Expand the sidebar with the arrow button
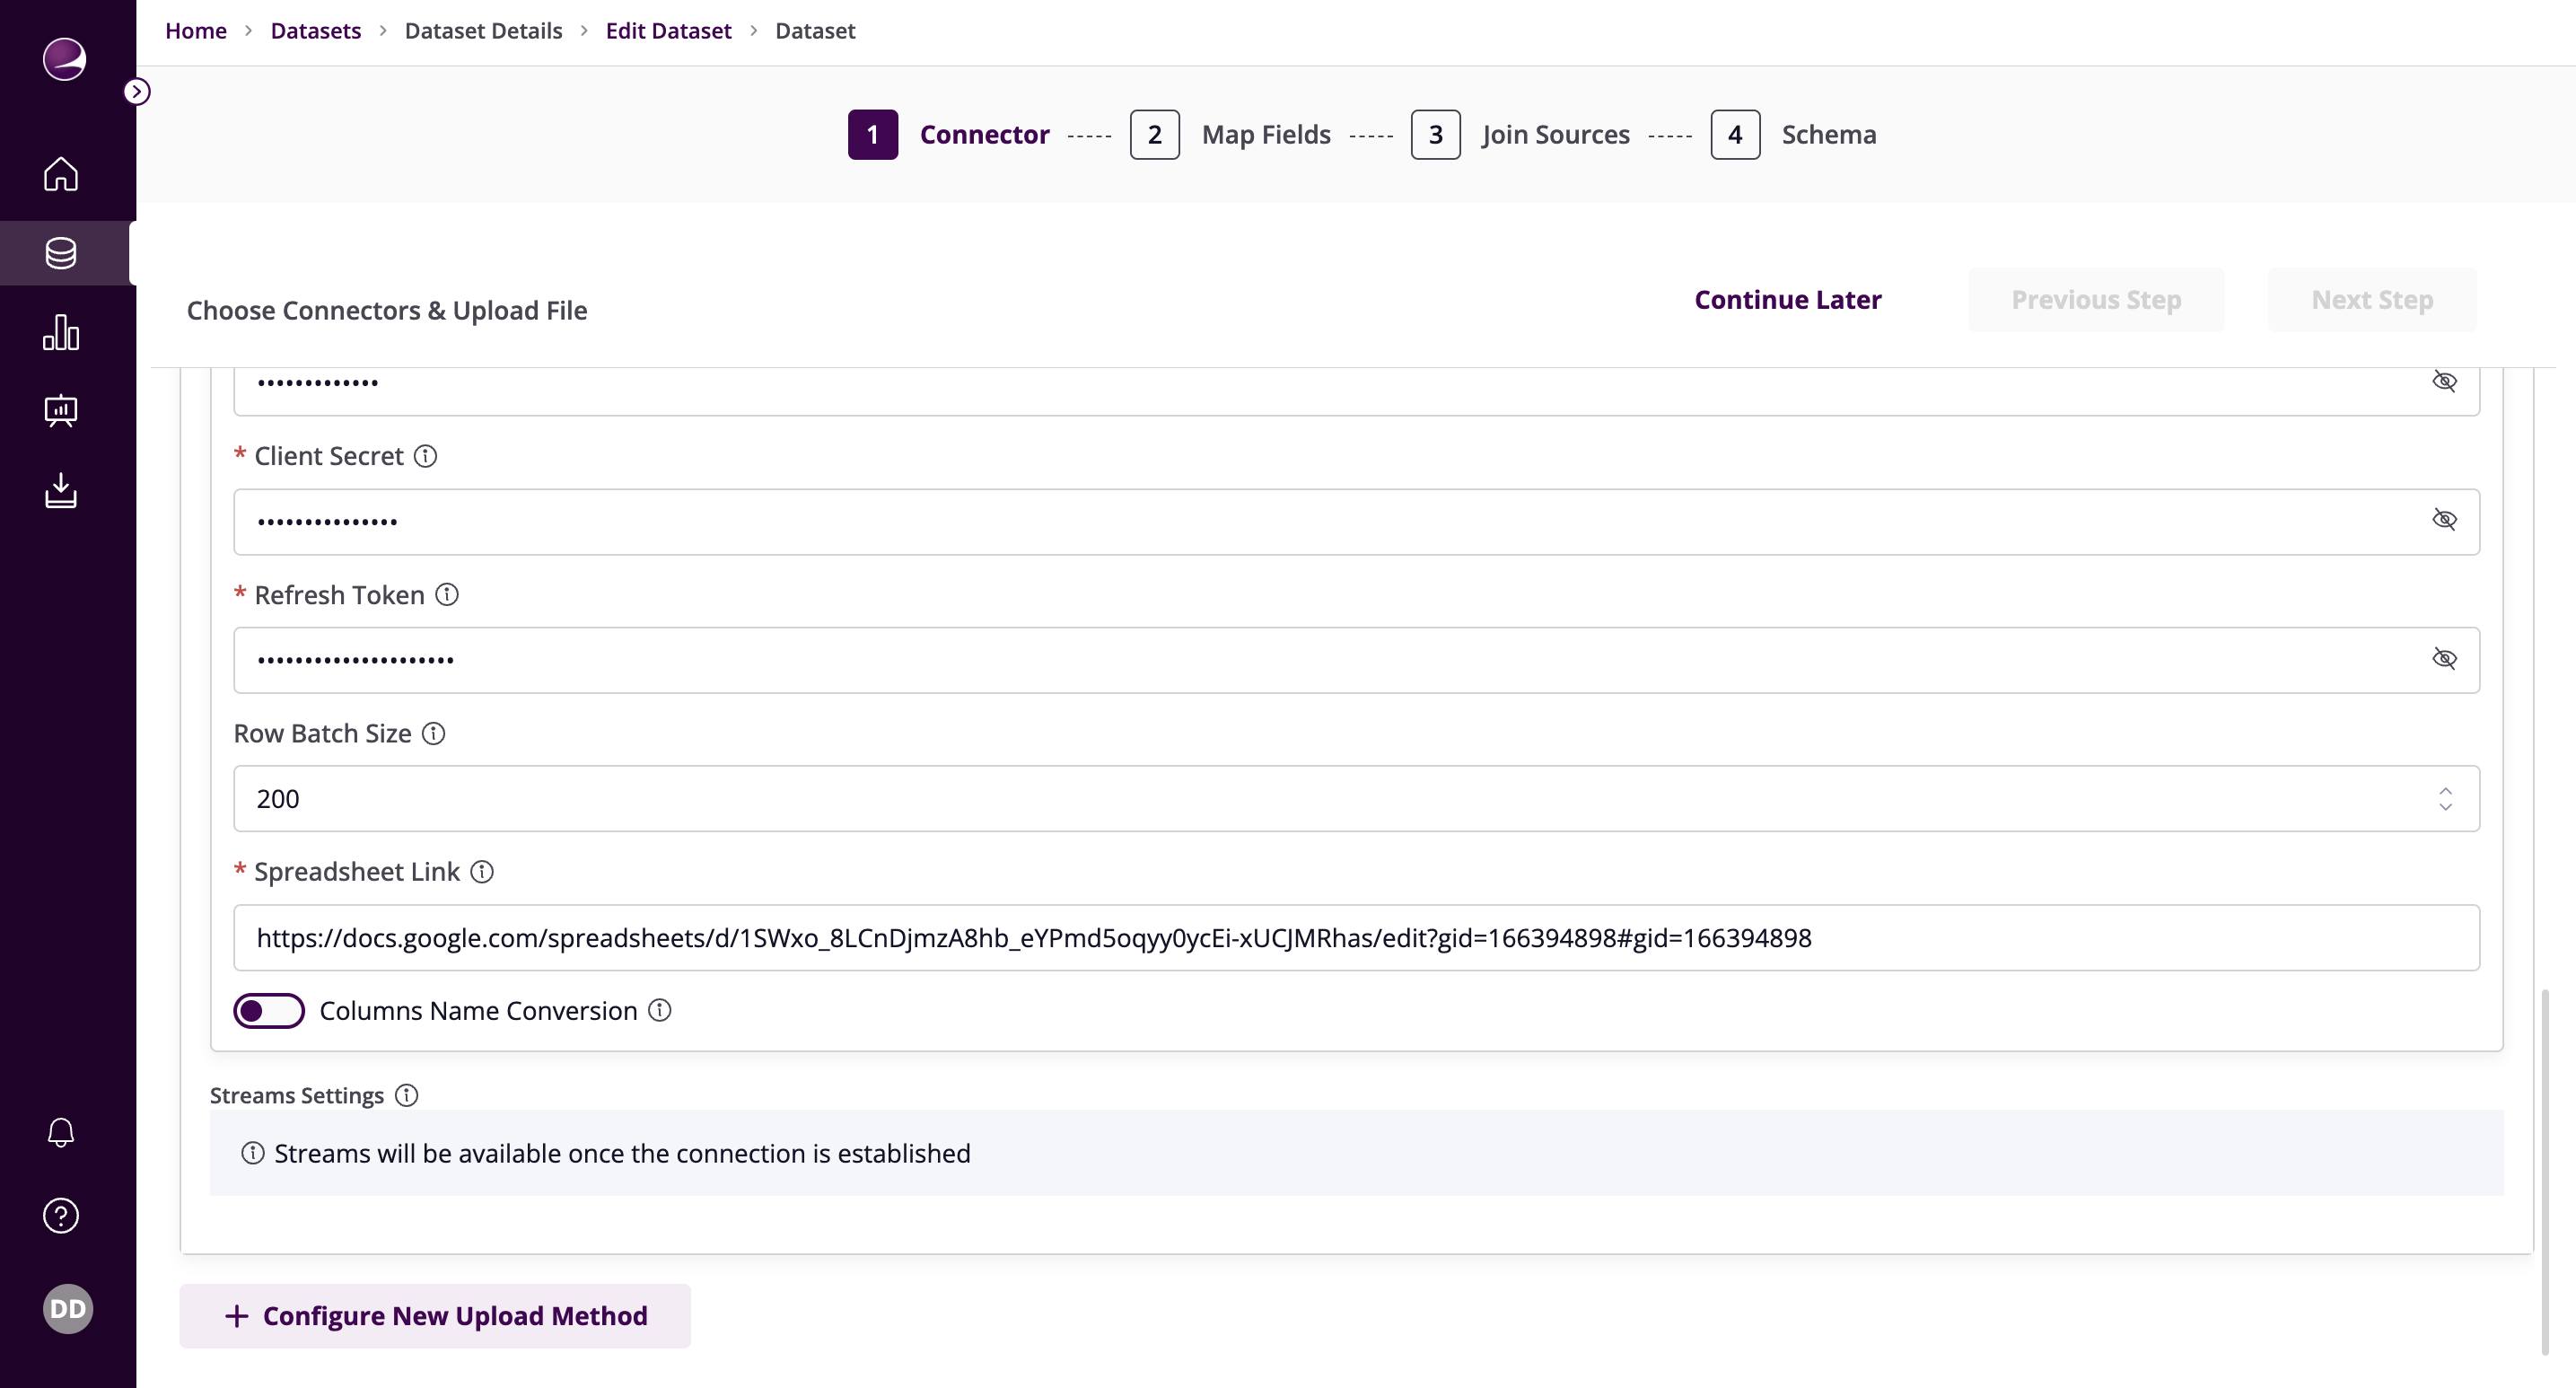2576x1388 pixels. click(137, 92)
